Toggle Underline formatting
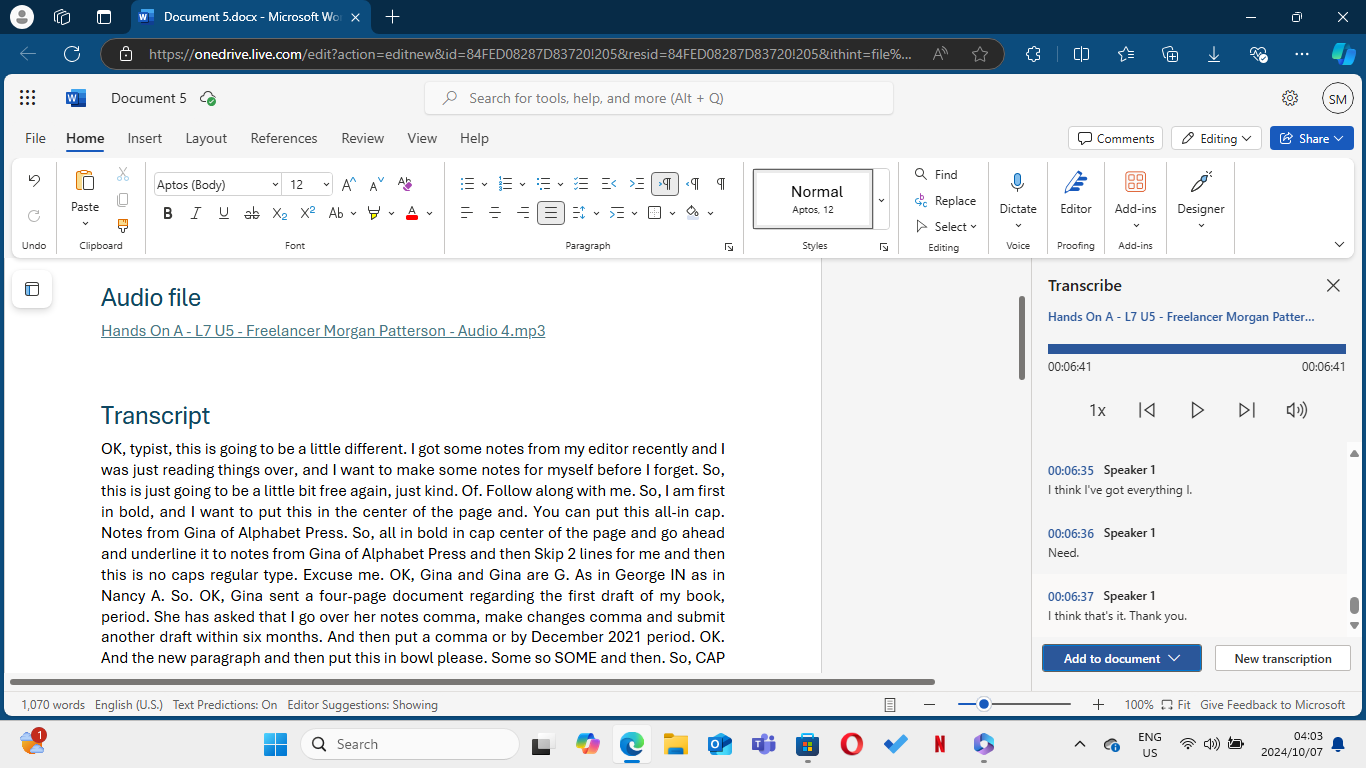This screenshot has height=768, width=1366. pos(224,213)
